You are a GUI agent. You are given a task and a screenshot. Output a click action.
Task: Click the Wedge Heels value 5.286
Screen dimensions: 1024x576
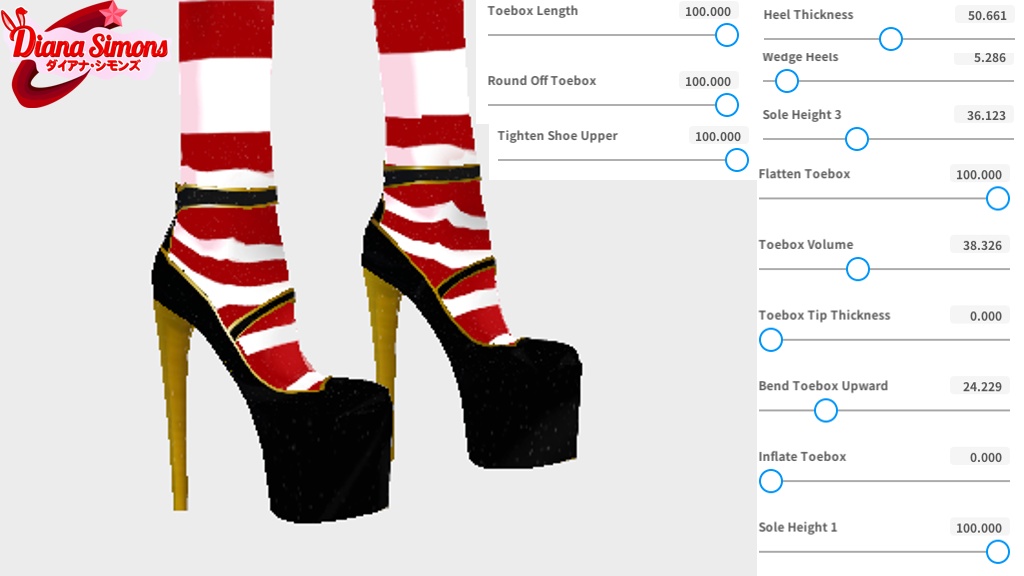point(989,57)
